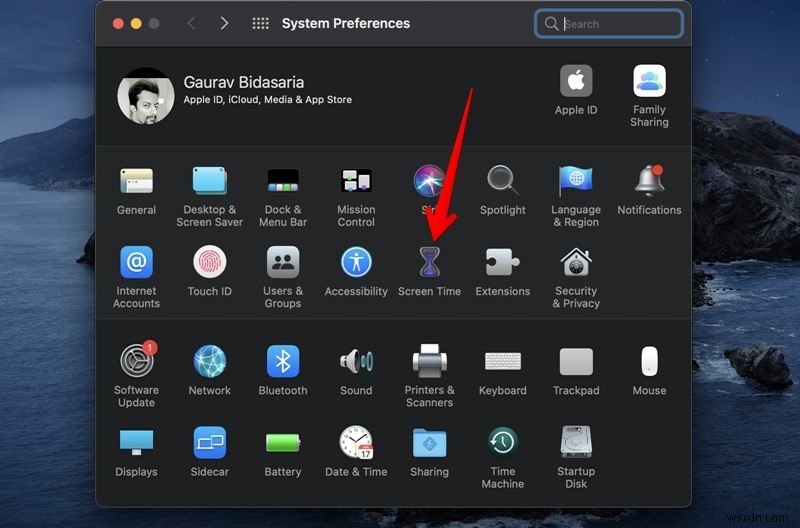Open the Bluetooth settings pane
800x528 pixels.
click(x=283, y=362)
